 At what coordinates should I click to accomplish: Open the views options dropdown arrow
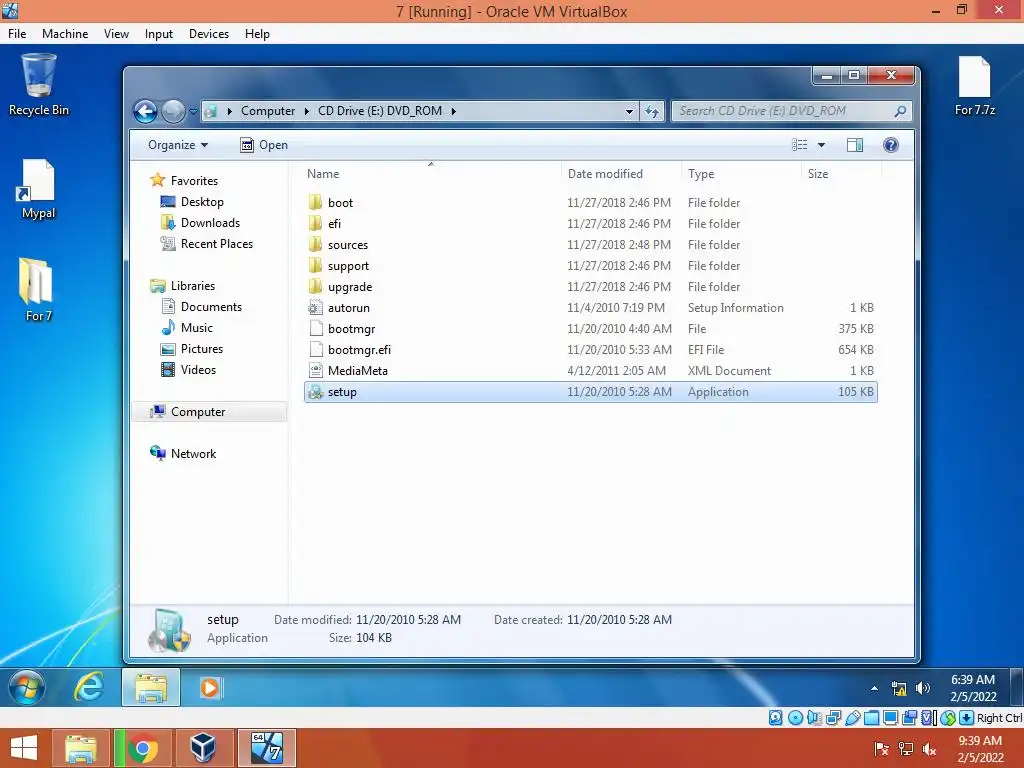click(x=822, y=145)
